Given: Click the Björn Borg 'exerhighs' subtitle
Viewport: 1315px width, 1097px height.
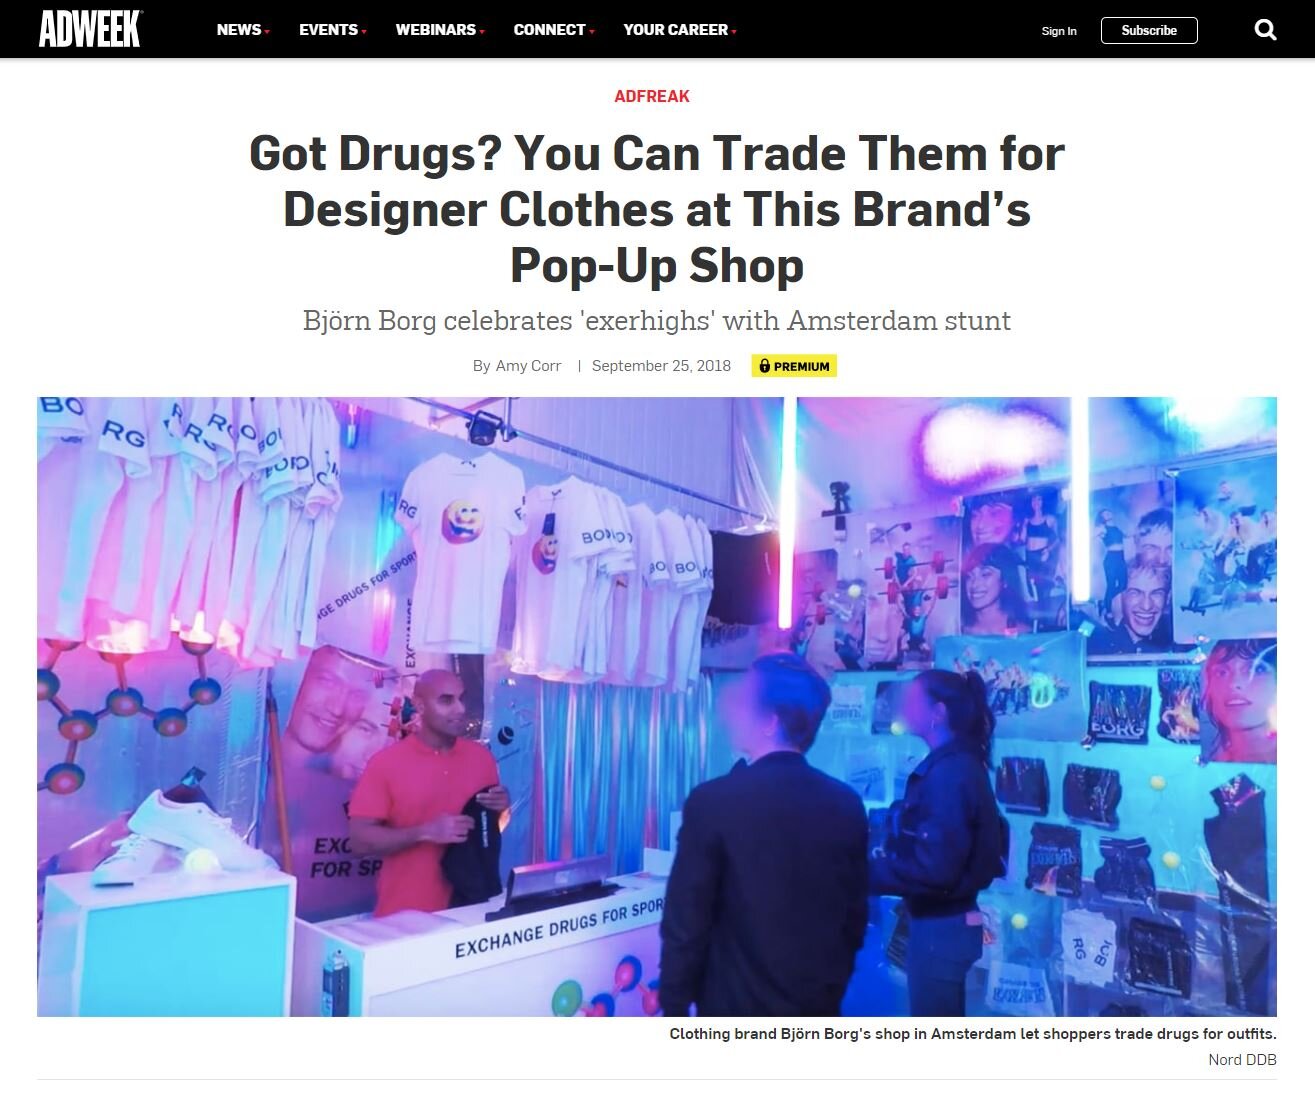Looking at the screenshot, I should point(657,321).
